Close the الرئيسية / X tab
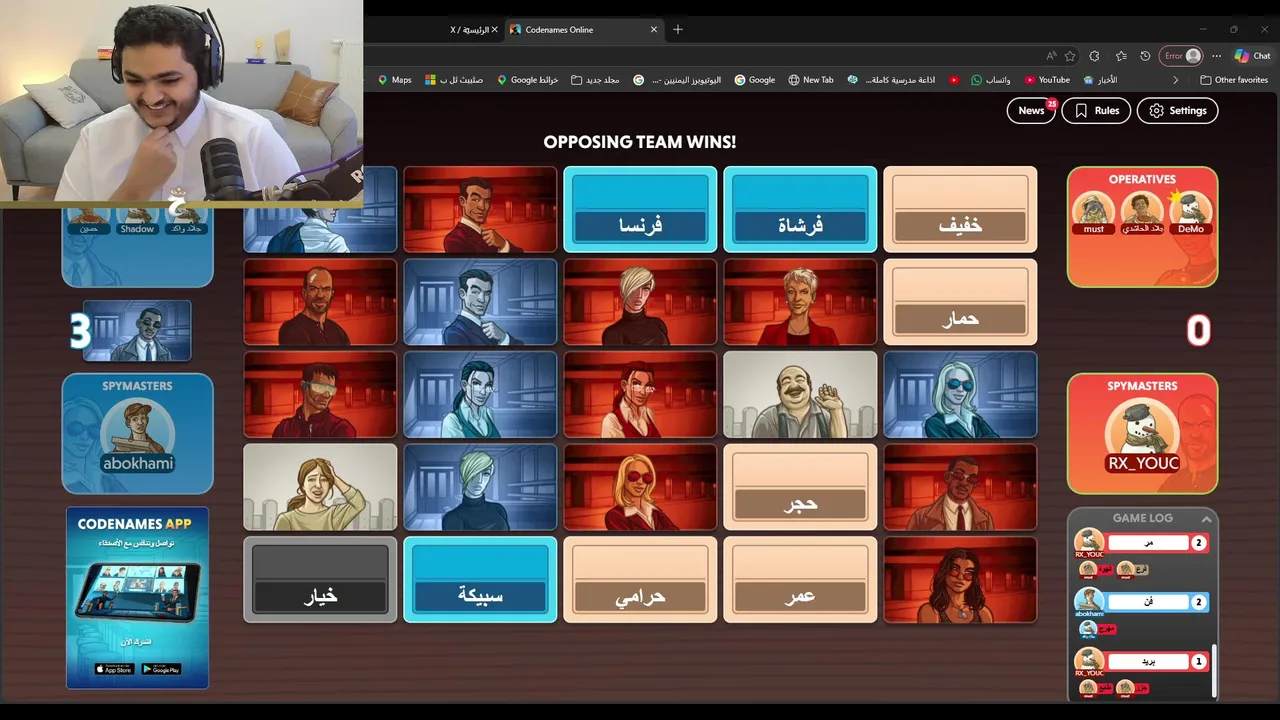Viewport: 1280px width, 720px height. (x=494, y=30)
